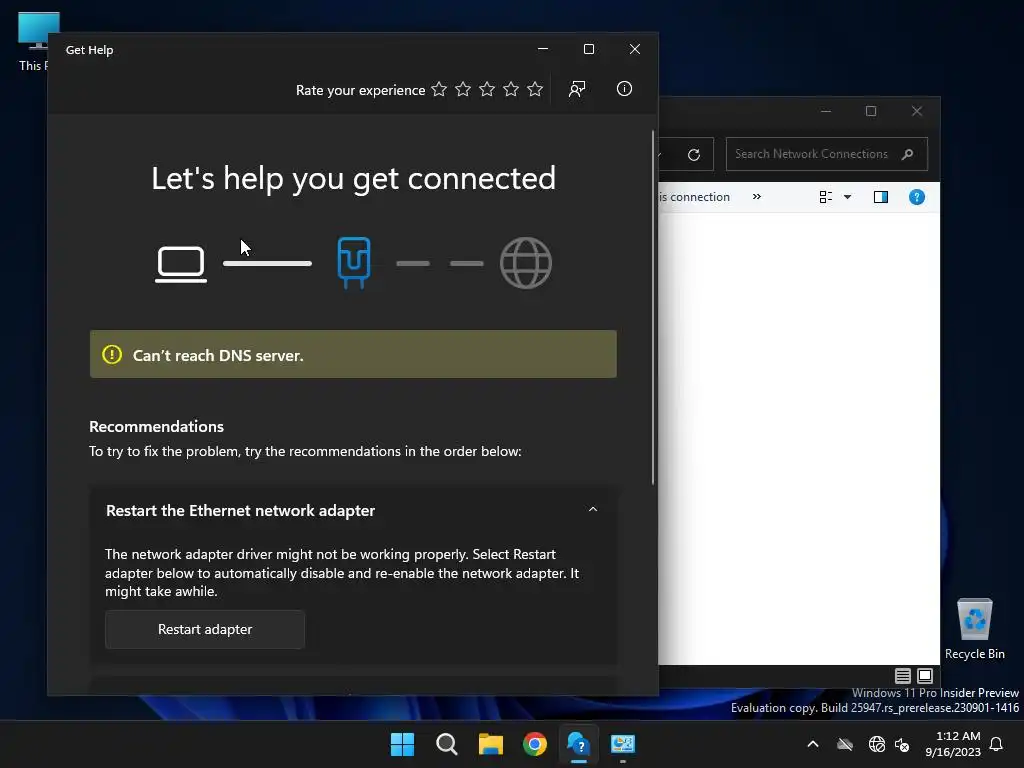Open taskbar Search

(447, 744)
